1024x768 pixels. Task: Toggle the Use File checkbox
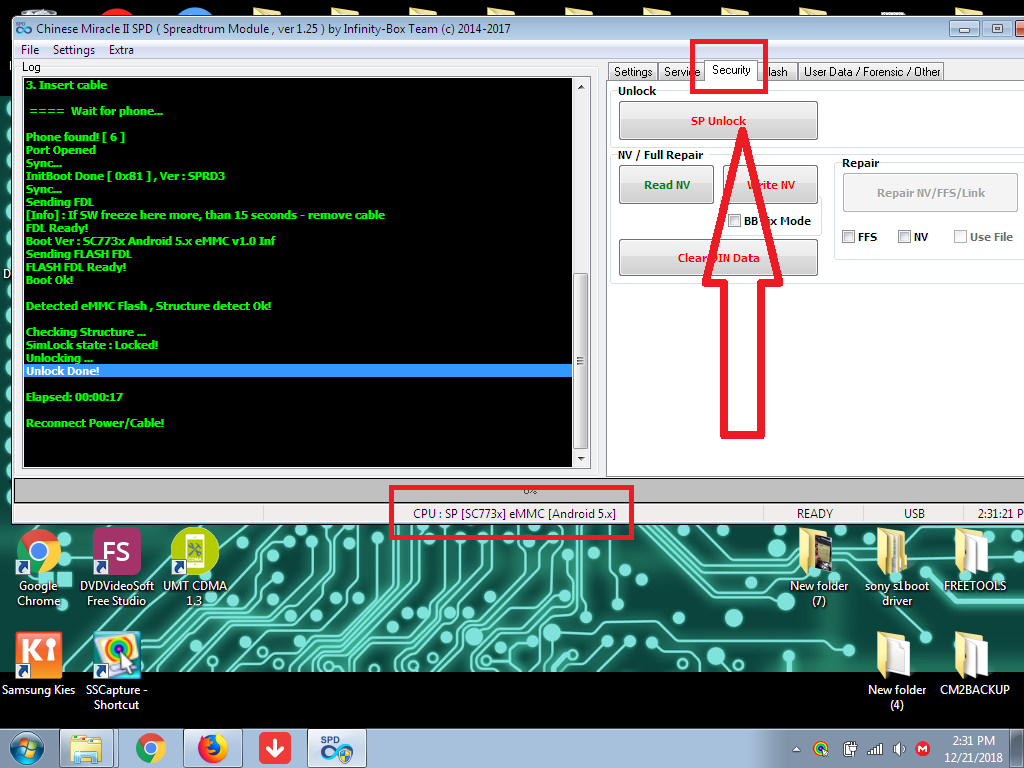[x=960, y=236]
